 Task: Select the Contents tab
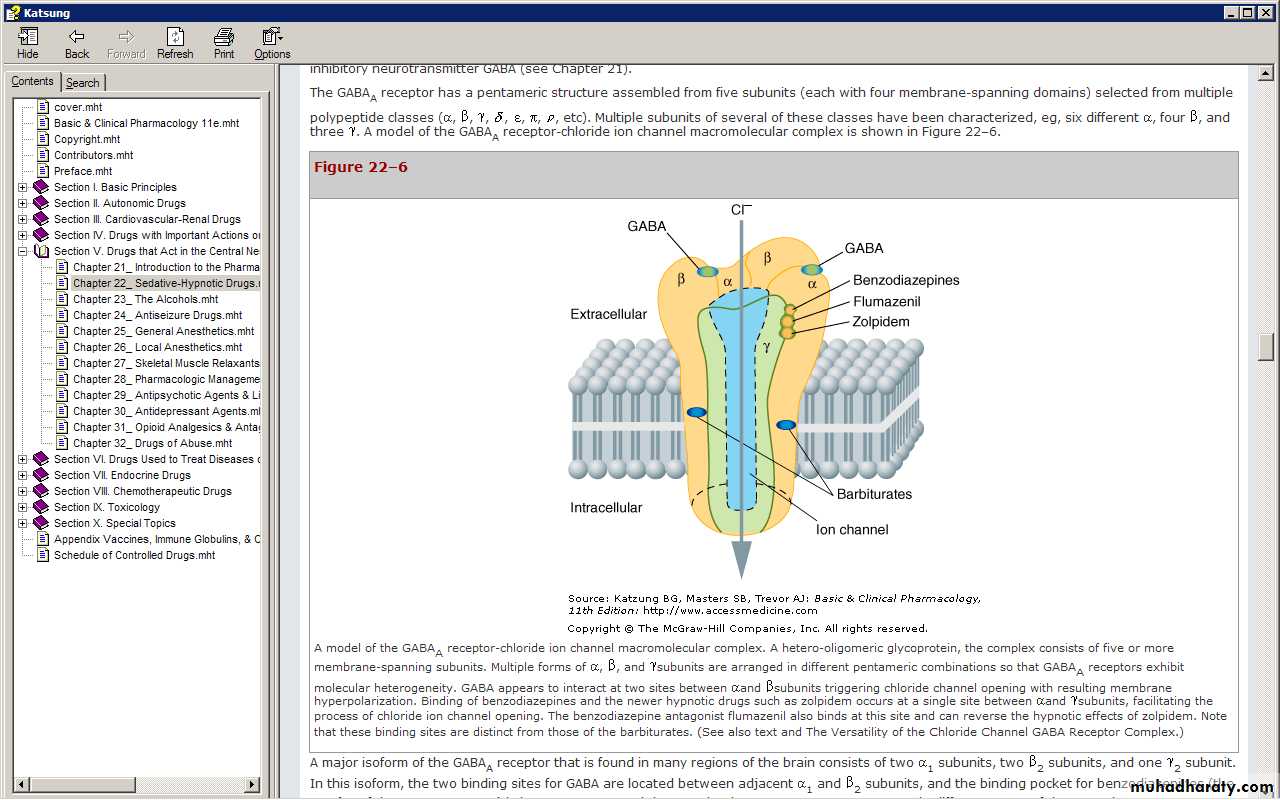[33, 82]
